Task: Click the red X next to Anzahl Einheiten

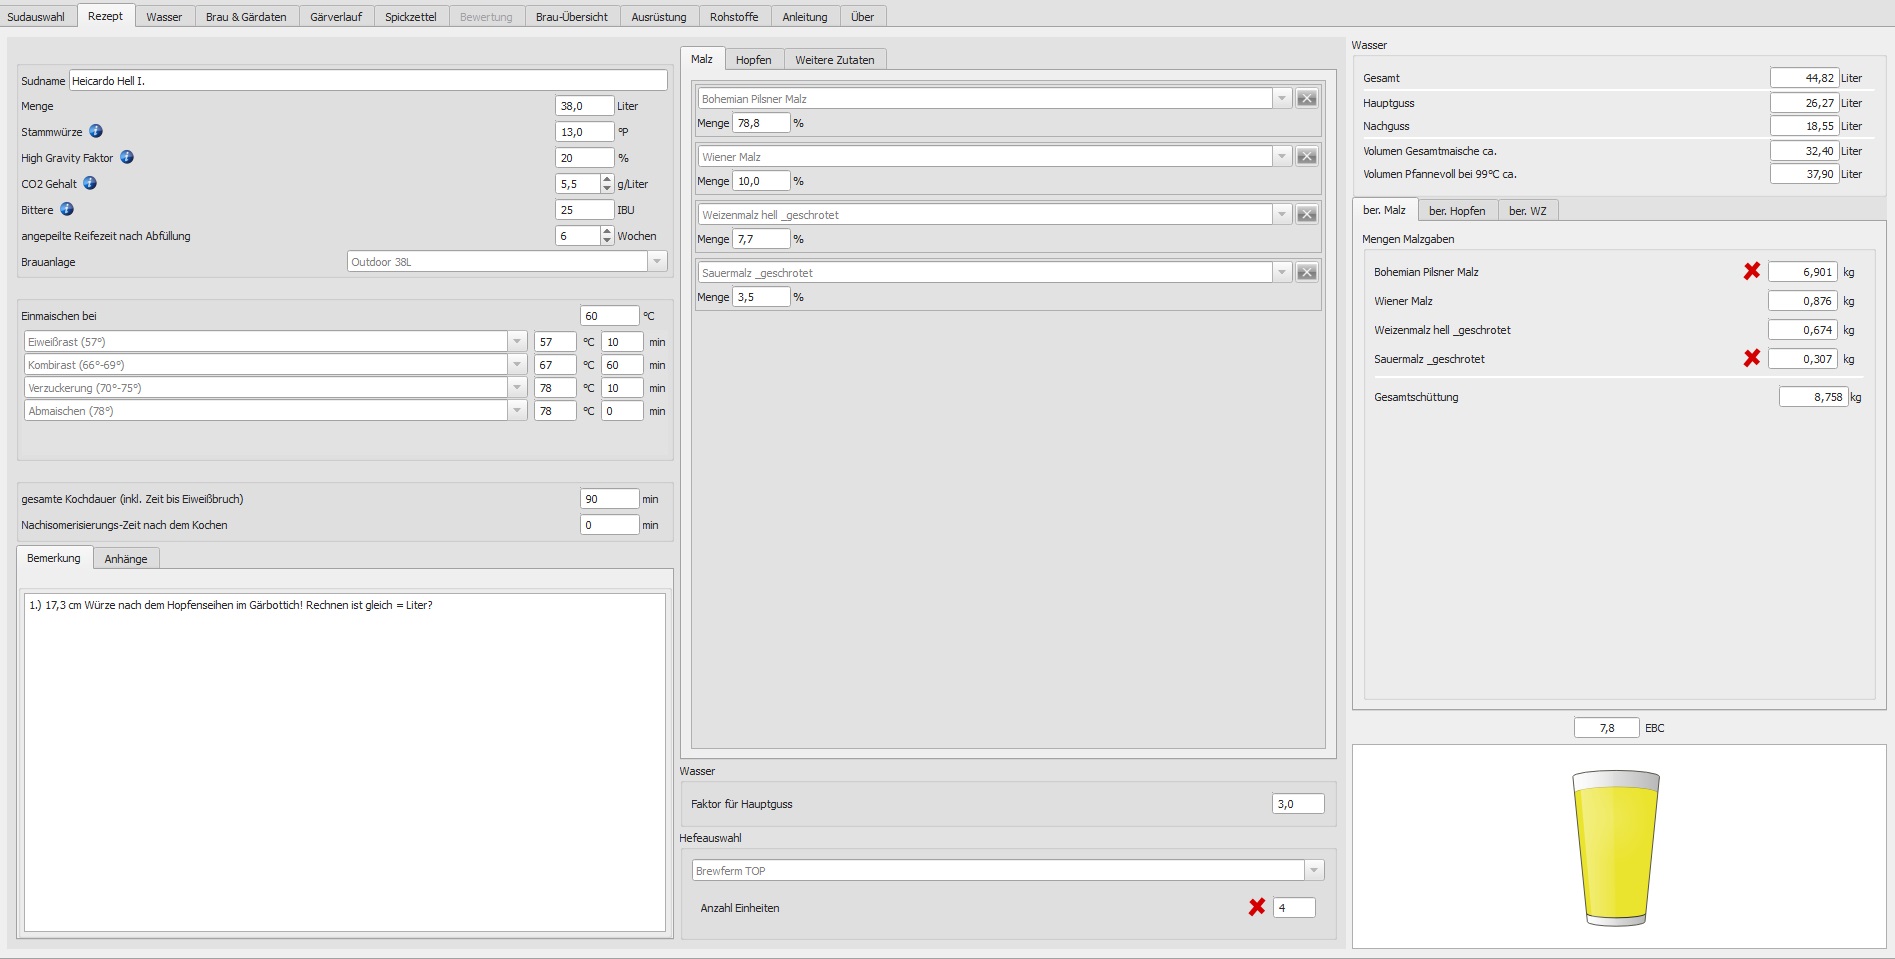Action: click(x=1257, y=907)
